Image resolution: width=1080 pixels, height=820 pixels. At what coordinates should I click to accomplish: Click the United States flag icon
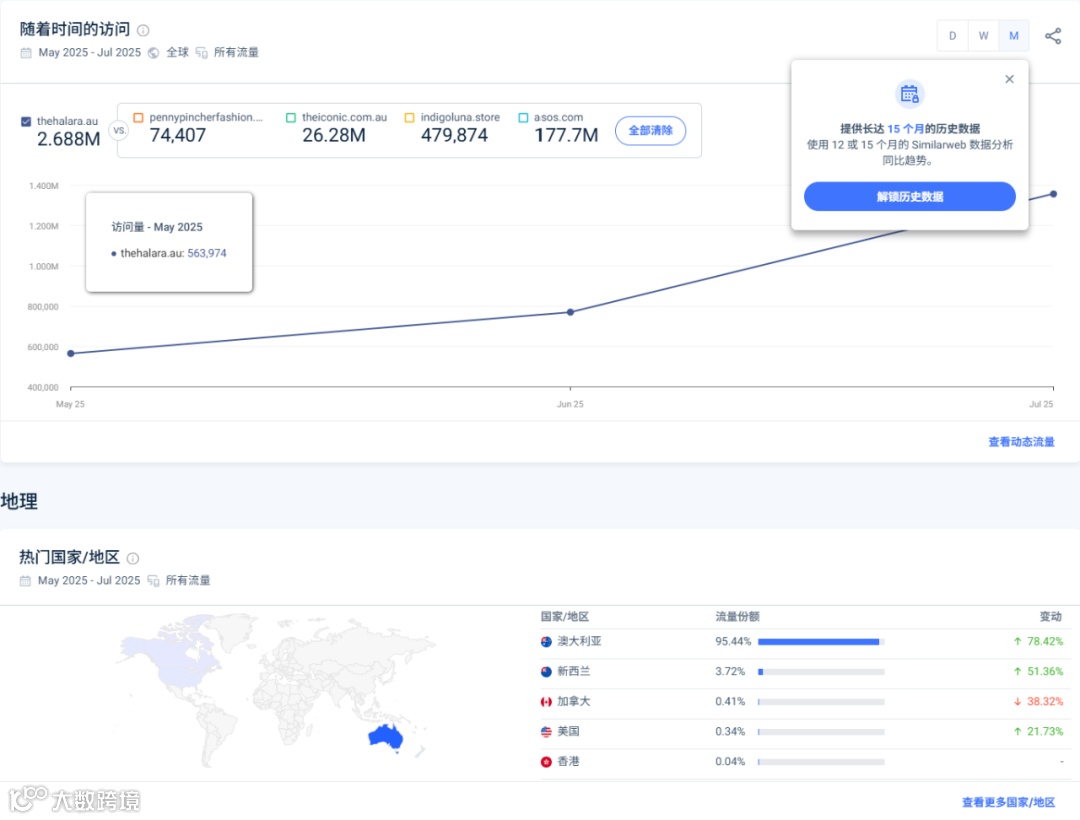click(x=546, y=732)
